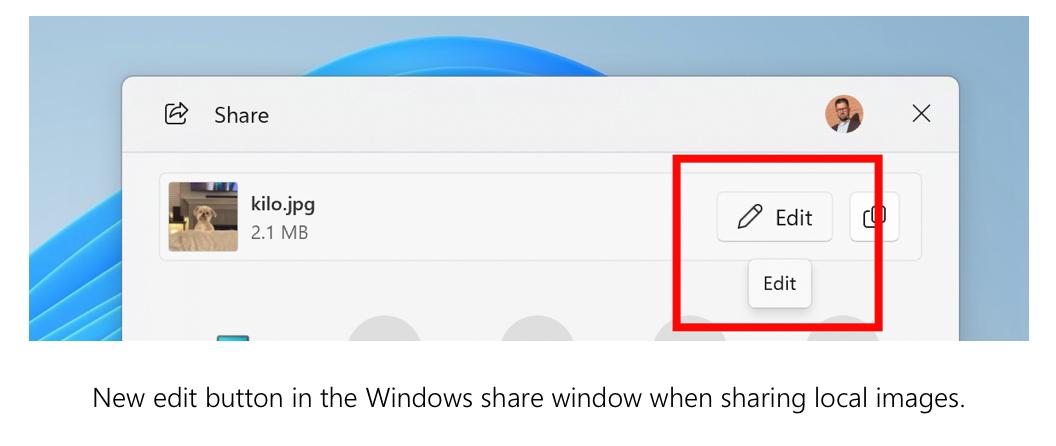Click the Edit tooltip popup

(x=780, y=284)
